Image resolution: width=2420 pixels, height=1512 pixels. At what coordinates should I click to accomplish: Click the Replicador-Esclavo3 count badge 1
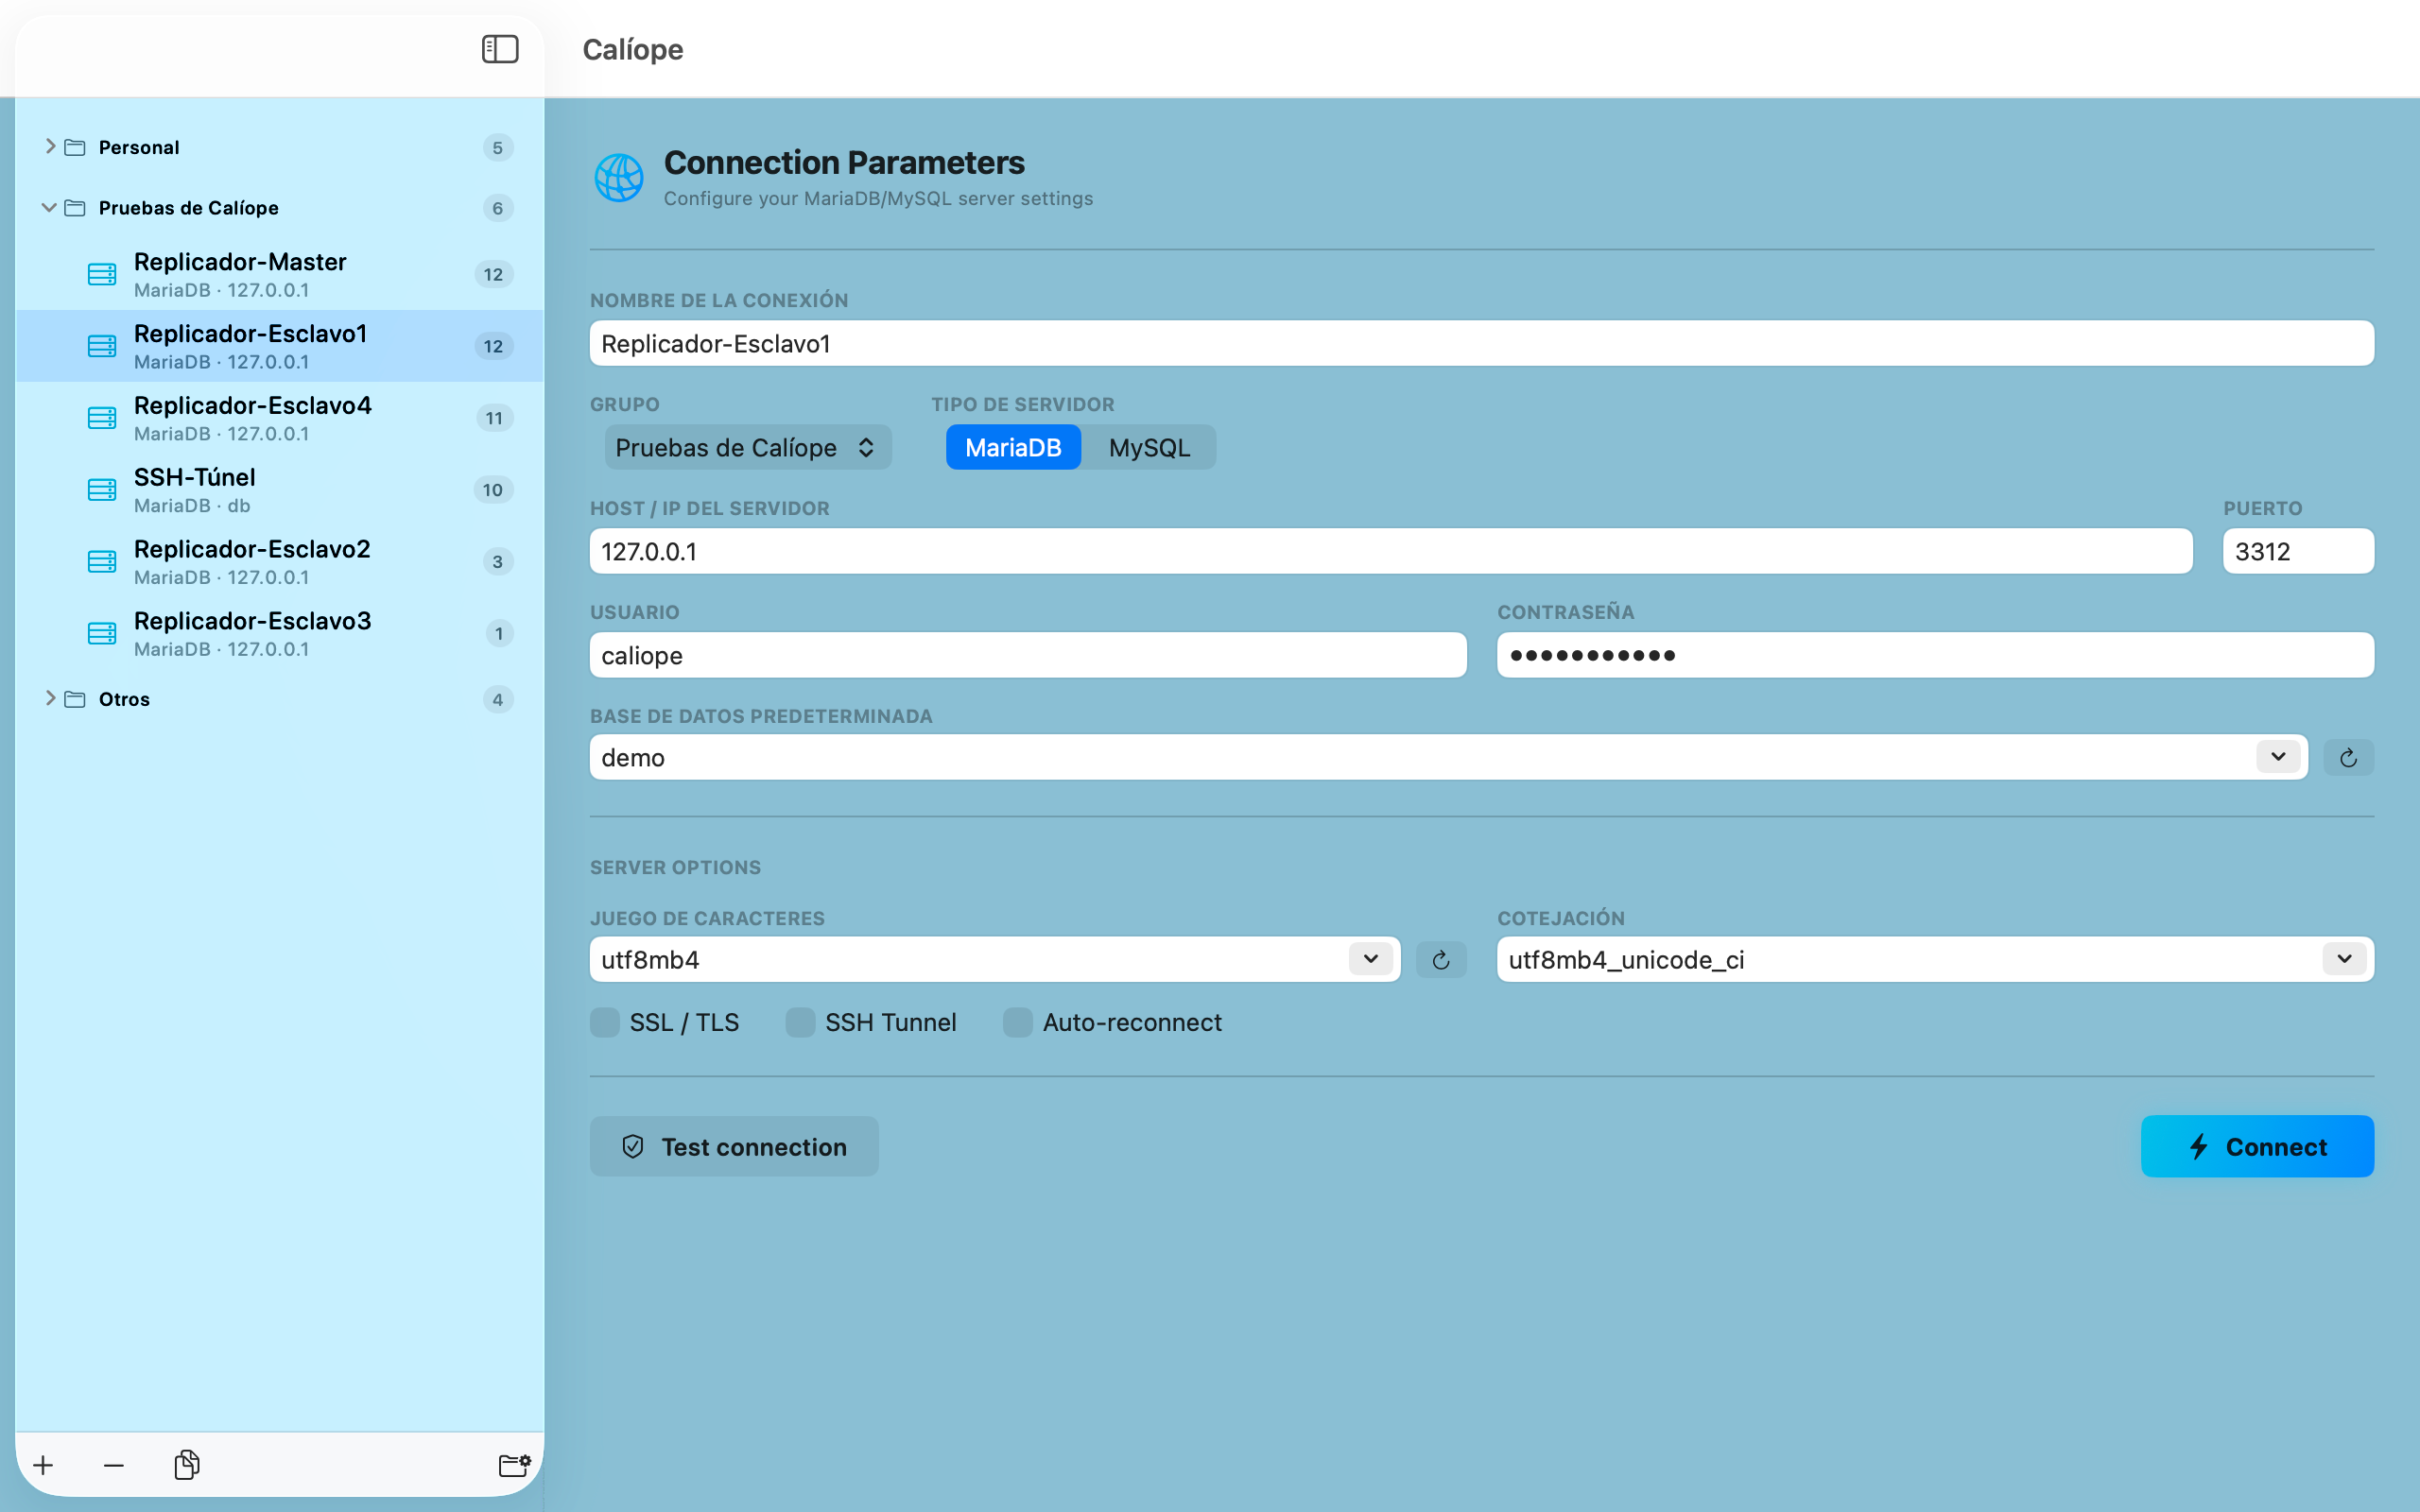coord(499,633)
